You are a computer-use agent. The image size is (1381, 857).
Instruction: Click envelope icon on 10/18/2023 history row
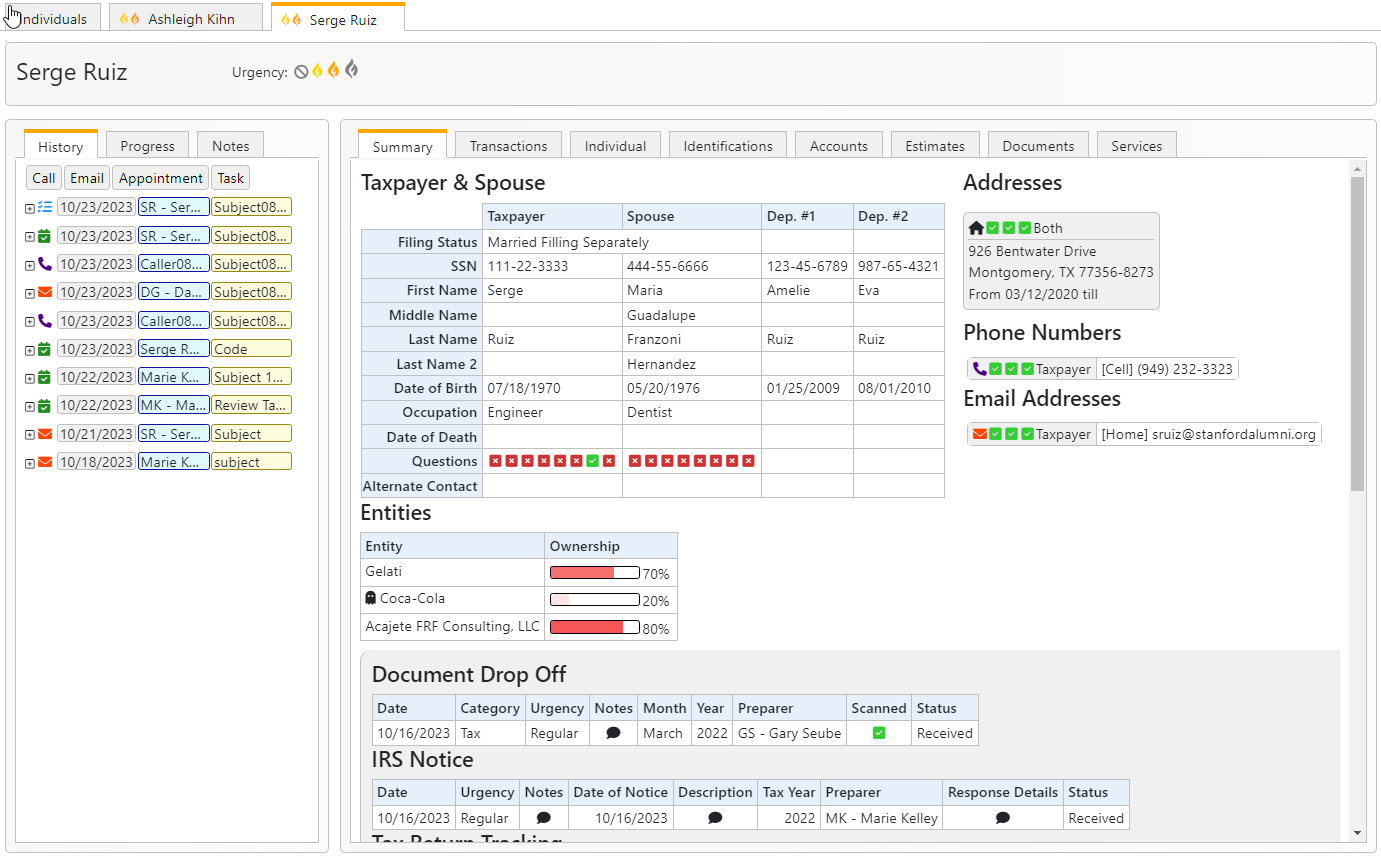(x=45, y=462)
